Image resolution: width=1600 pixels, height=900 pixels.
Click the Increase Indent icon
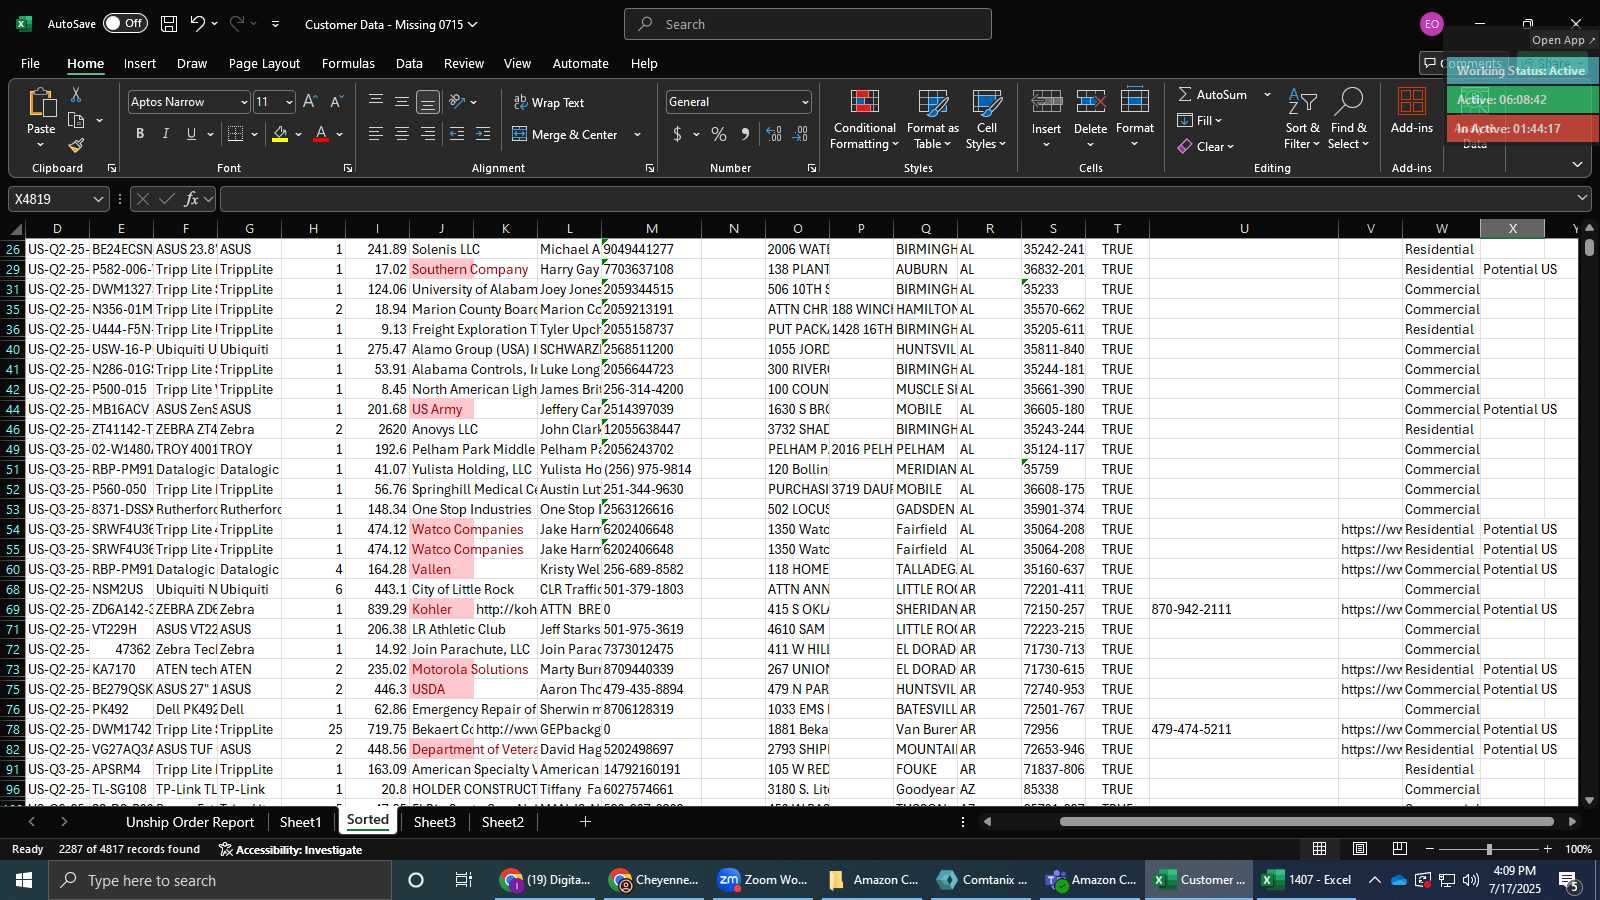(483, 134)
